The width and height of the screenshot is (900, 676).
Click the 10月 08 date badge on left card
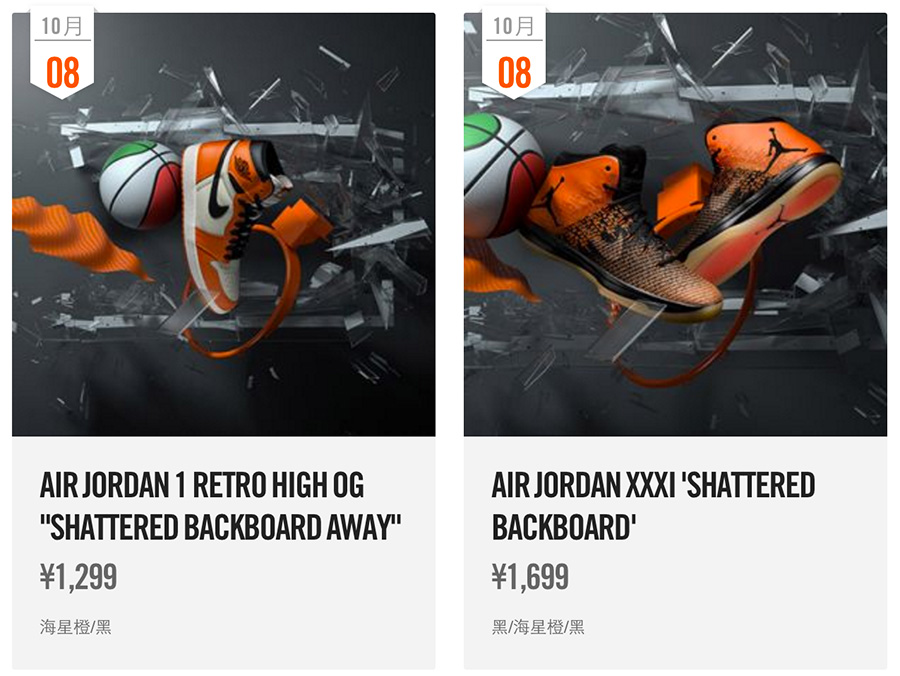pyautogui.click(x=62, y=53)
